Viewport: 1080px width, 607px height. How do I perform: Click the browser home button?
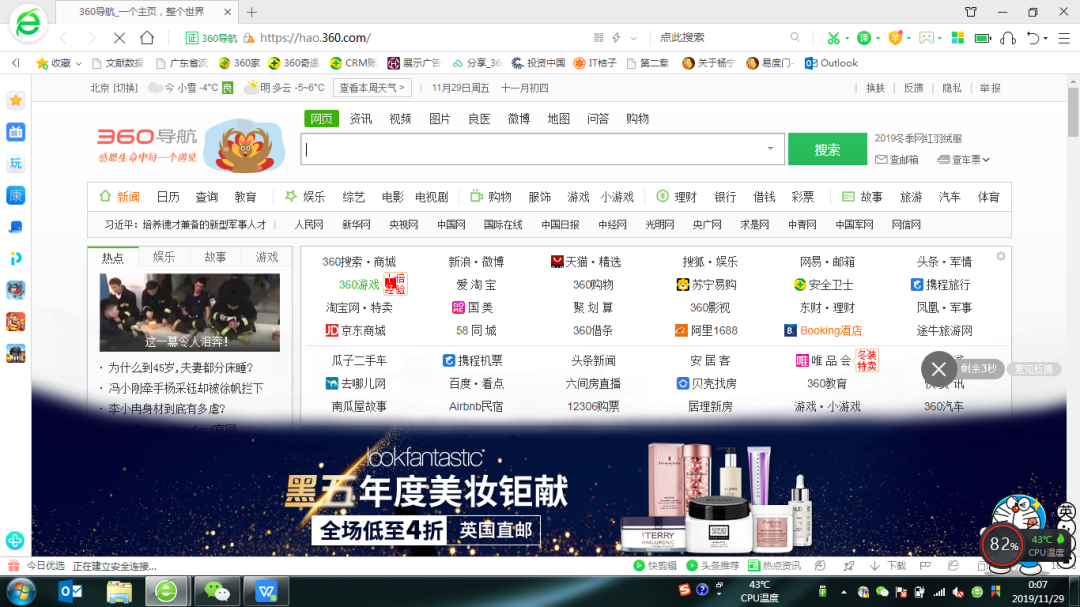pyautogui.click(x=147, y=37)
